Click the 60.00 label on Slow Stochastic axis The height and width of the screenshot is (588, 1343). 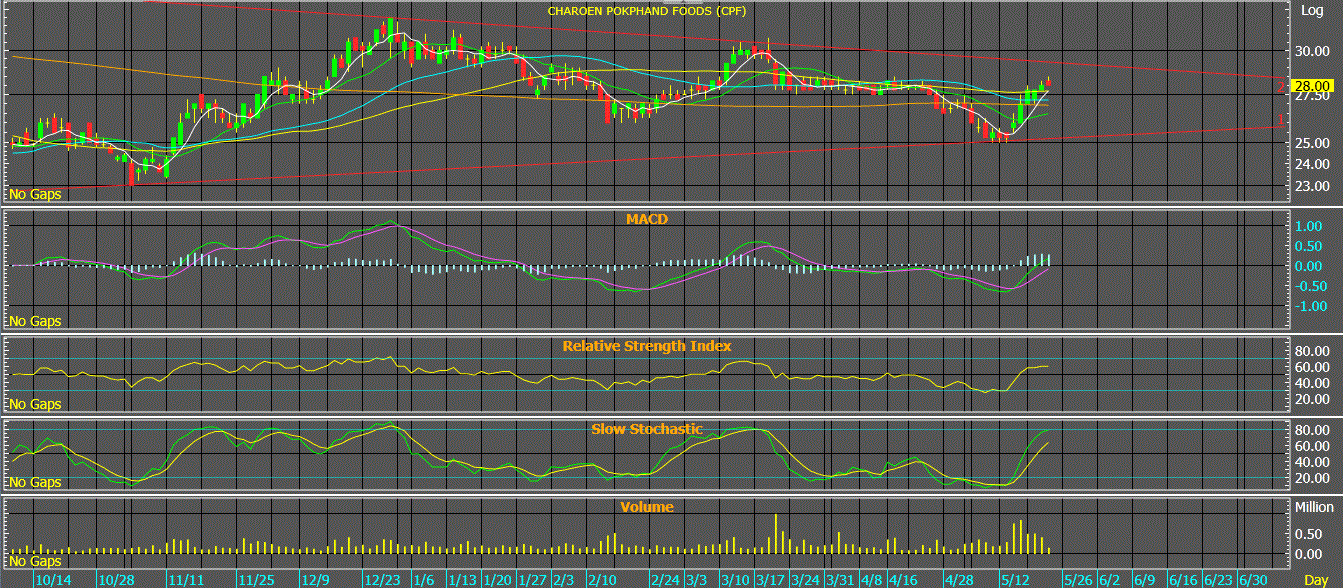coord(1311,446)
